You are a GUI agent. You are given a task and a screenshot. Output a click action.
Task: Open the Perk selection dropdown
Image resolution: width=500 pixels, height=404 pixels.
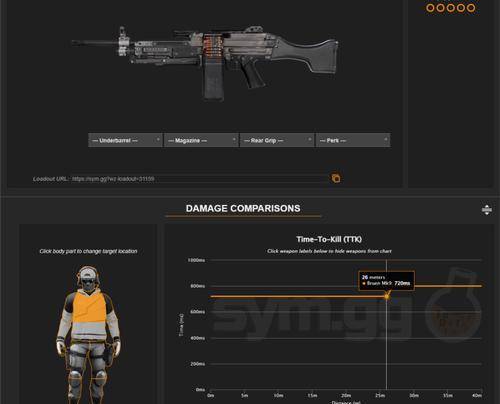(353, 140)
